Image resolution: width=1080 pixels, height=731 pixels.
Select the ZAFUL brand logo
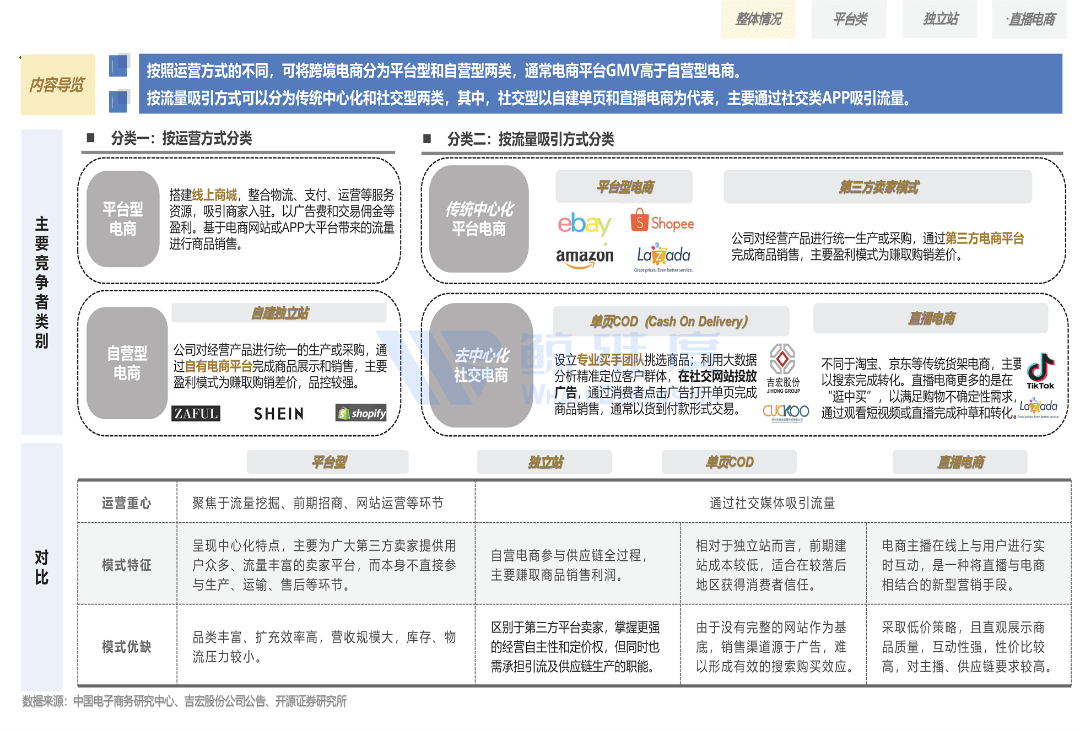[x=196, y=413]
